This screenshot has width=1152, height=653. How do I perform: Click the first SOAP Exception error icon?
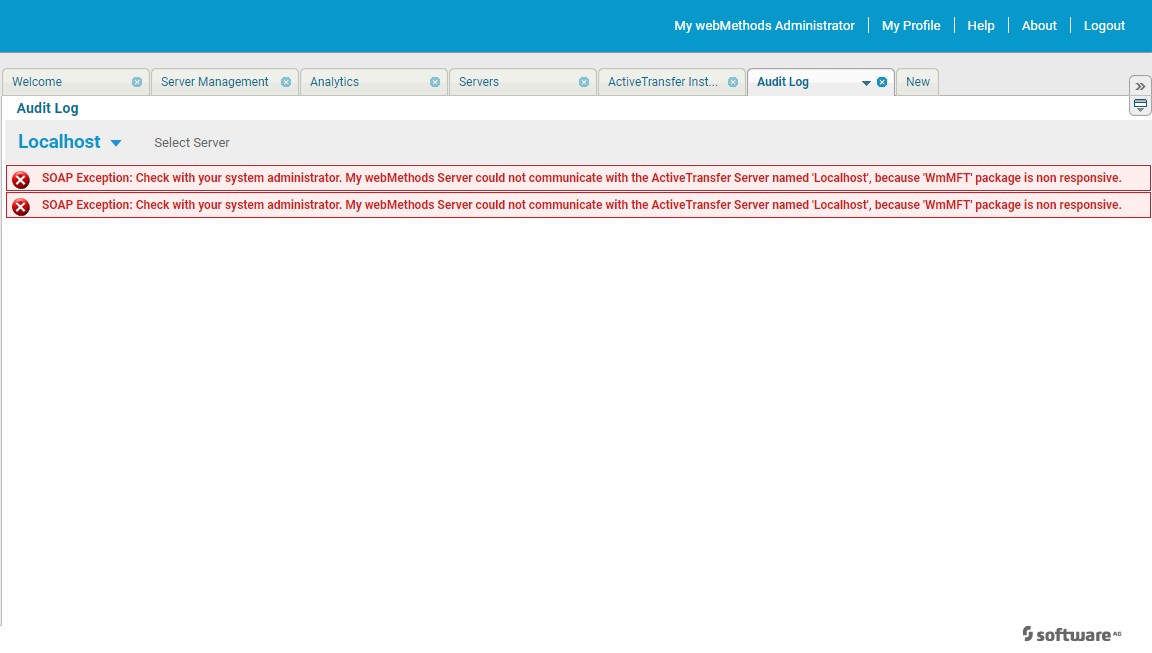pos(21,180)
